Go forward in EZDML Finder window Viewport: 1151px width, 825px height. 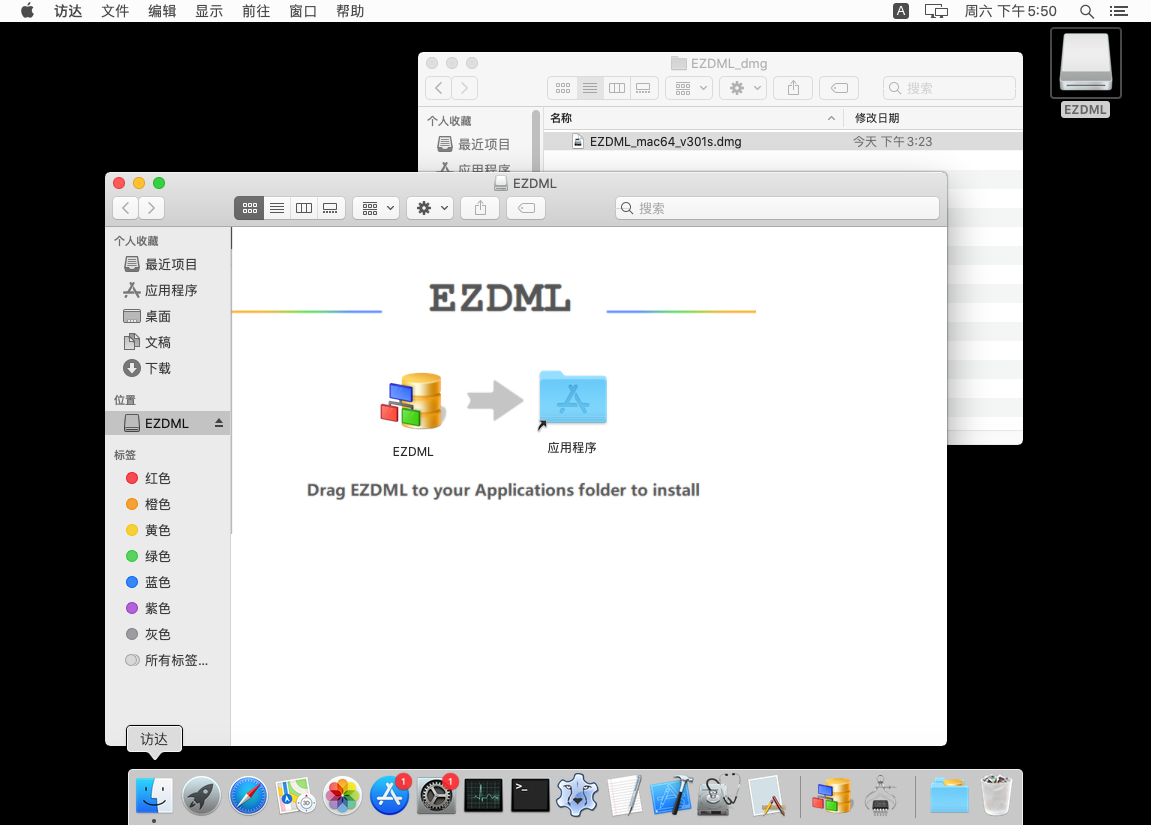coord(151,208)
